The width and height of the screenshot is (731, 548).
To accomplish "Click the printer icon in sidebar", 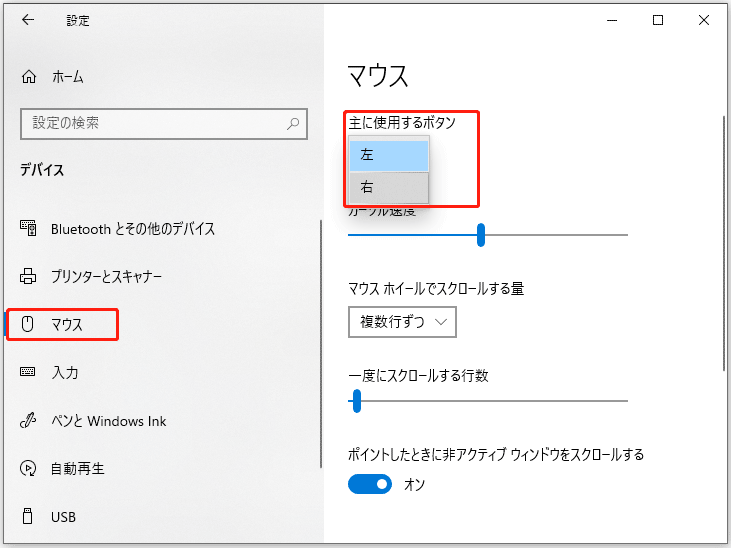I will pos(28,276).
